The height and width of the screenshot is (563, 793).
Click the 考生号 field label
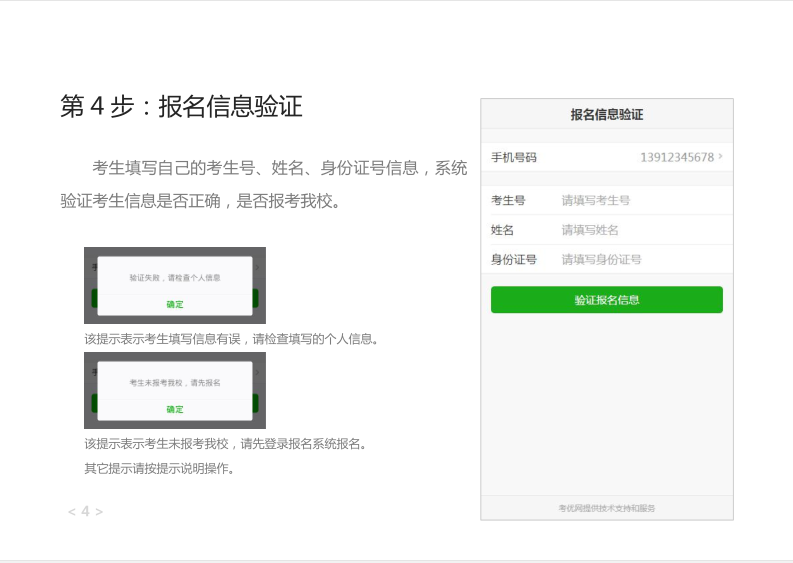click(x=508, y=200)
